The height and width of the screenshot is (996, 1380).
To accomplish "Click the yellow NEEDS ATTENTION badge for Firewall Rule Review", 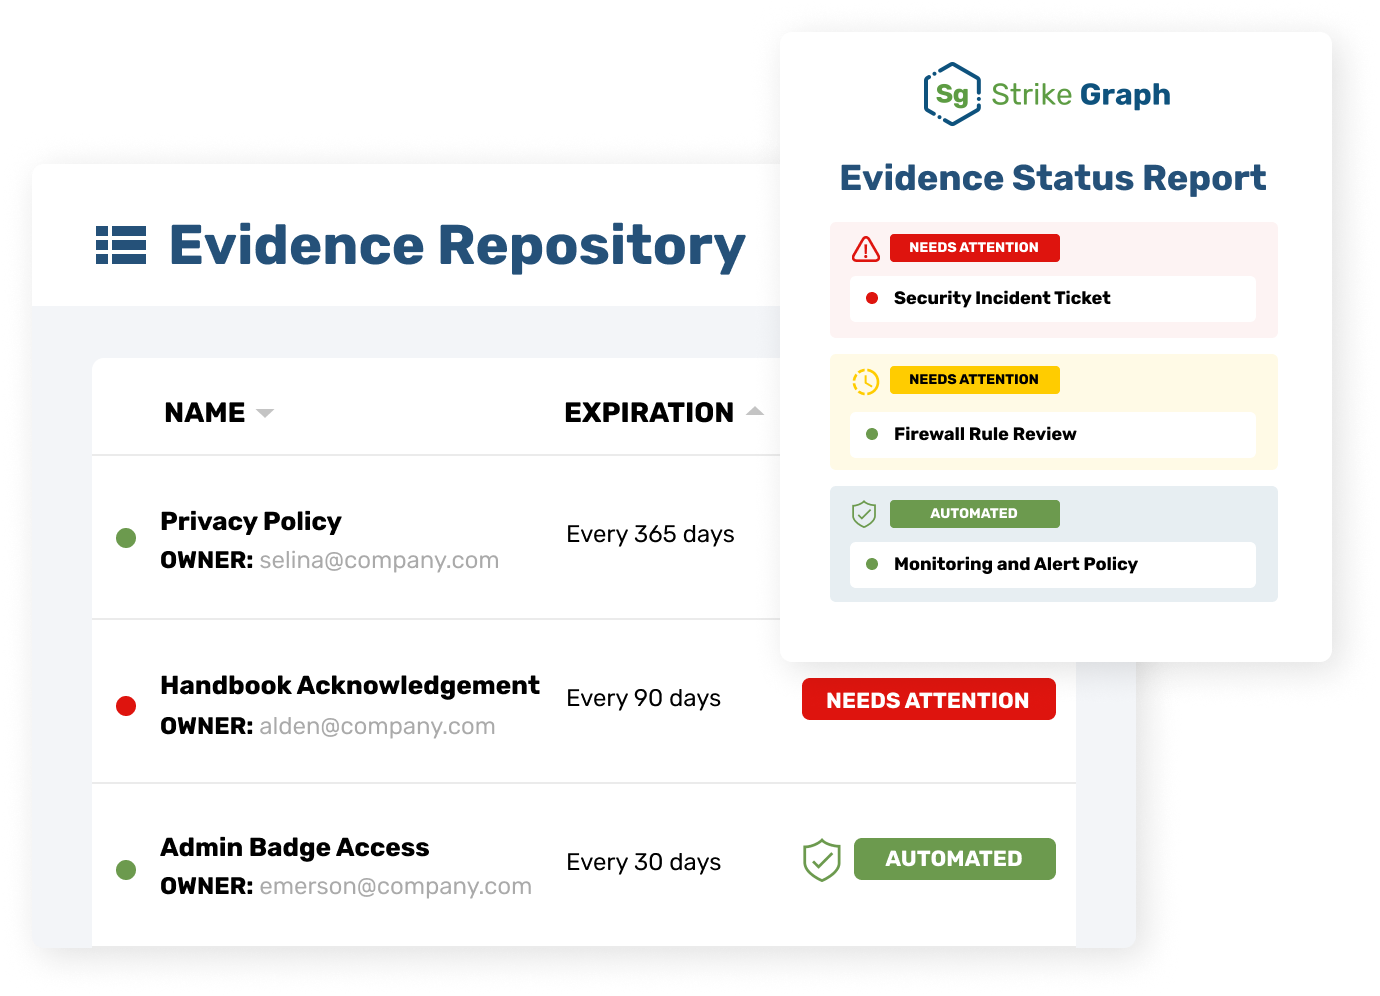I will [x=974, y=380].
